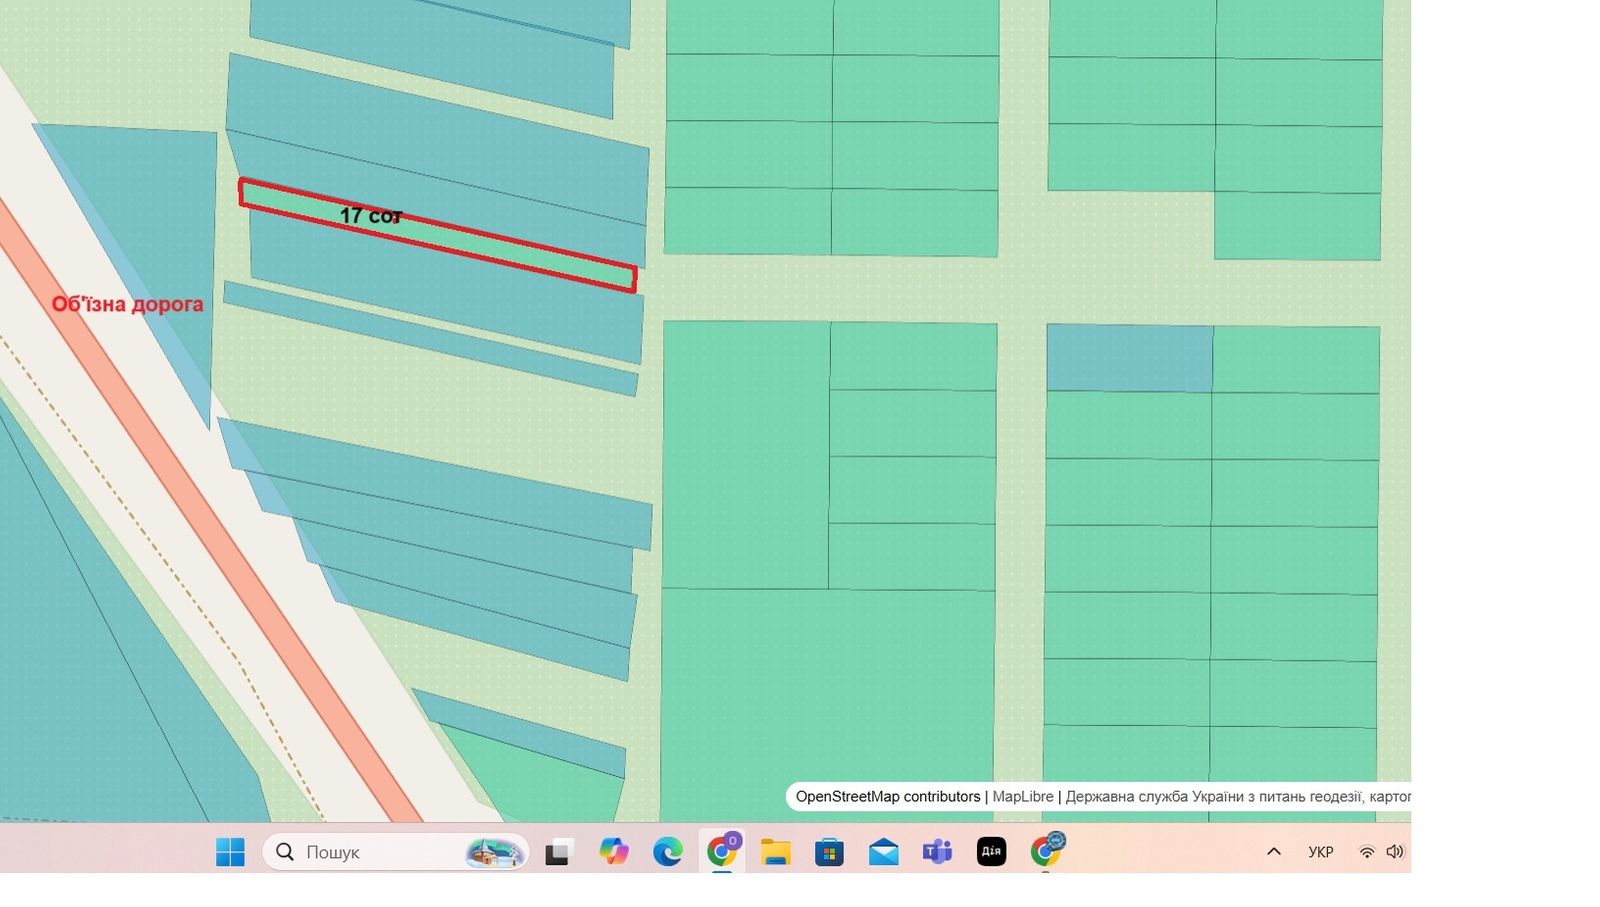Open the Wi-Fi network settings

click(x=1366, y=852)
